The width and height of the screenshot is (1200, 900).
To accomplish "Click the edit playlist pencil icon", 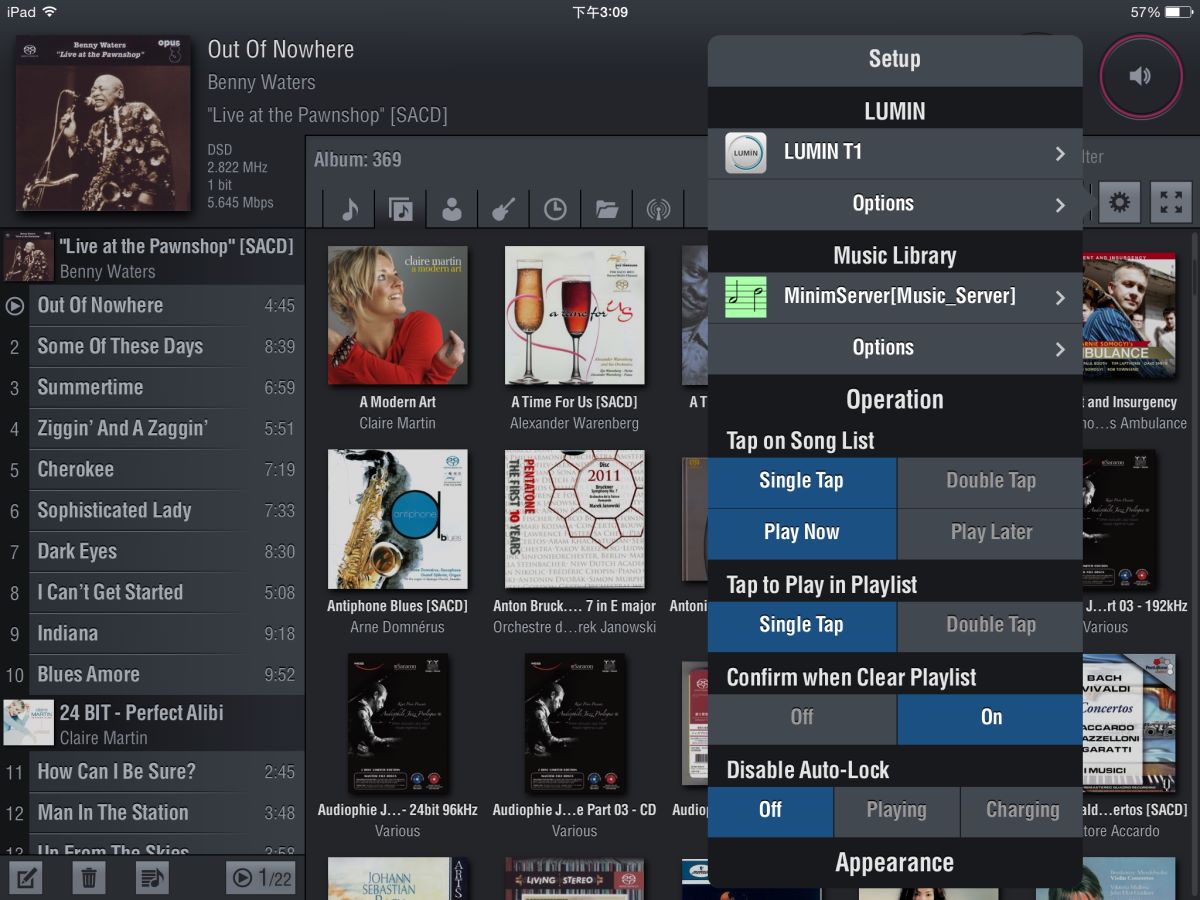I will coord(27,878).
